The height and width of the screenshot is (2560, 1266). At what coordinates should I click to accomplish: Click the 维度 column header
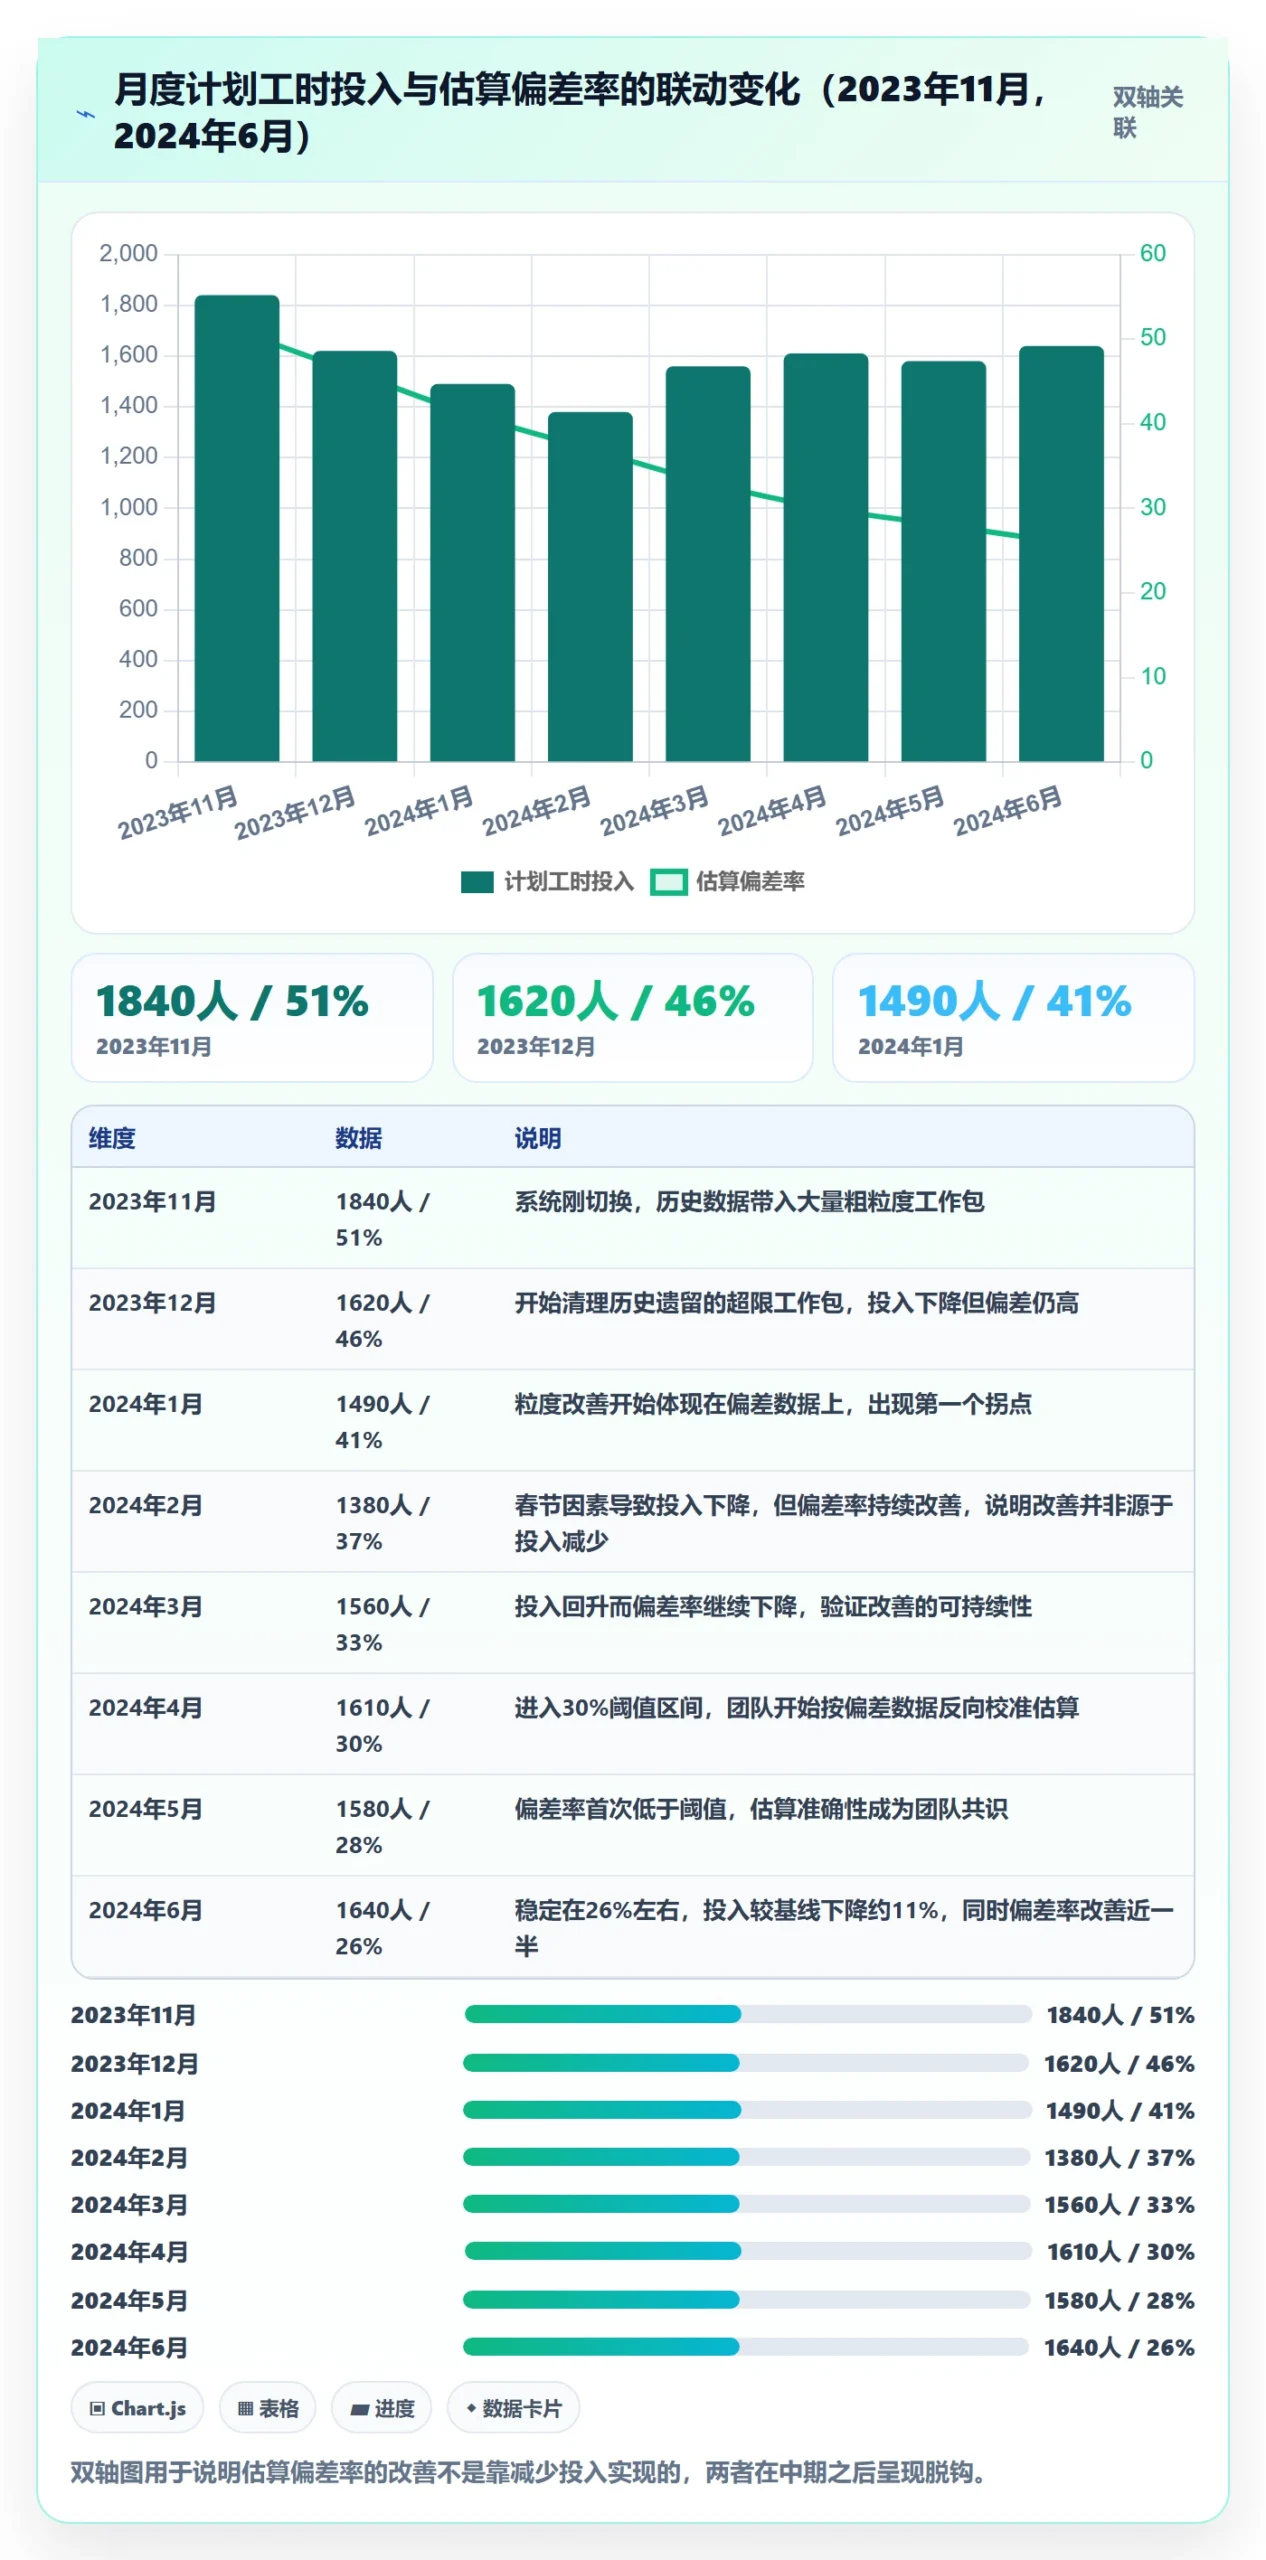pos(112,1138)
